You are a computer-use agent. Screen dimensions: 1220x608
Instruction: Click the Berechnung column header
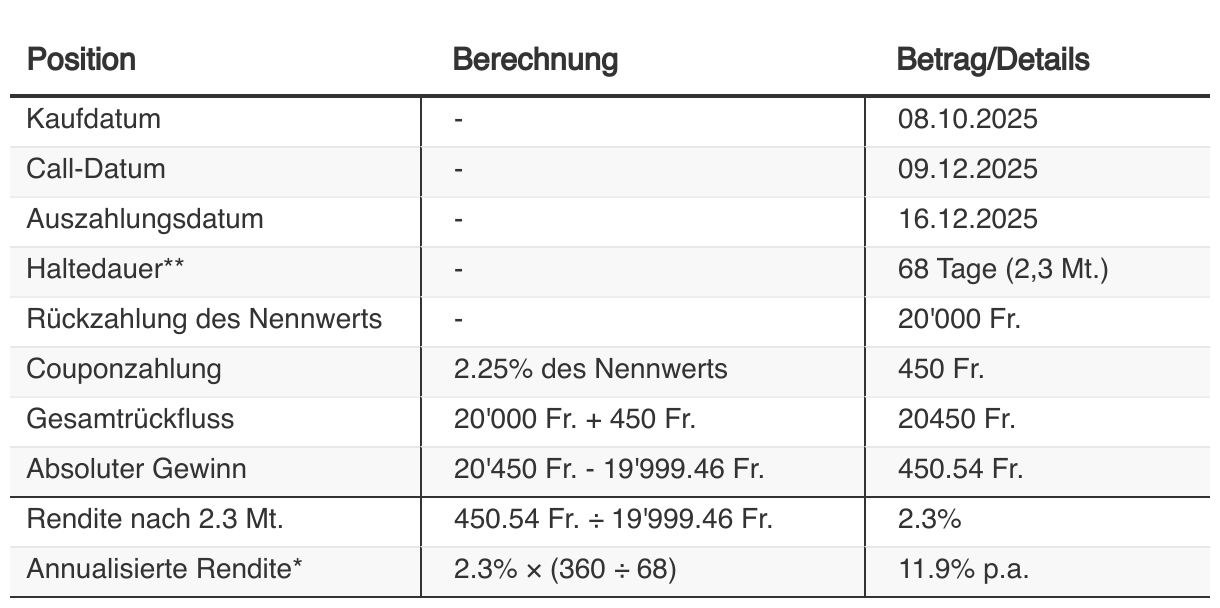(x=535, y=60)
